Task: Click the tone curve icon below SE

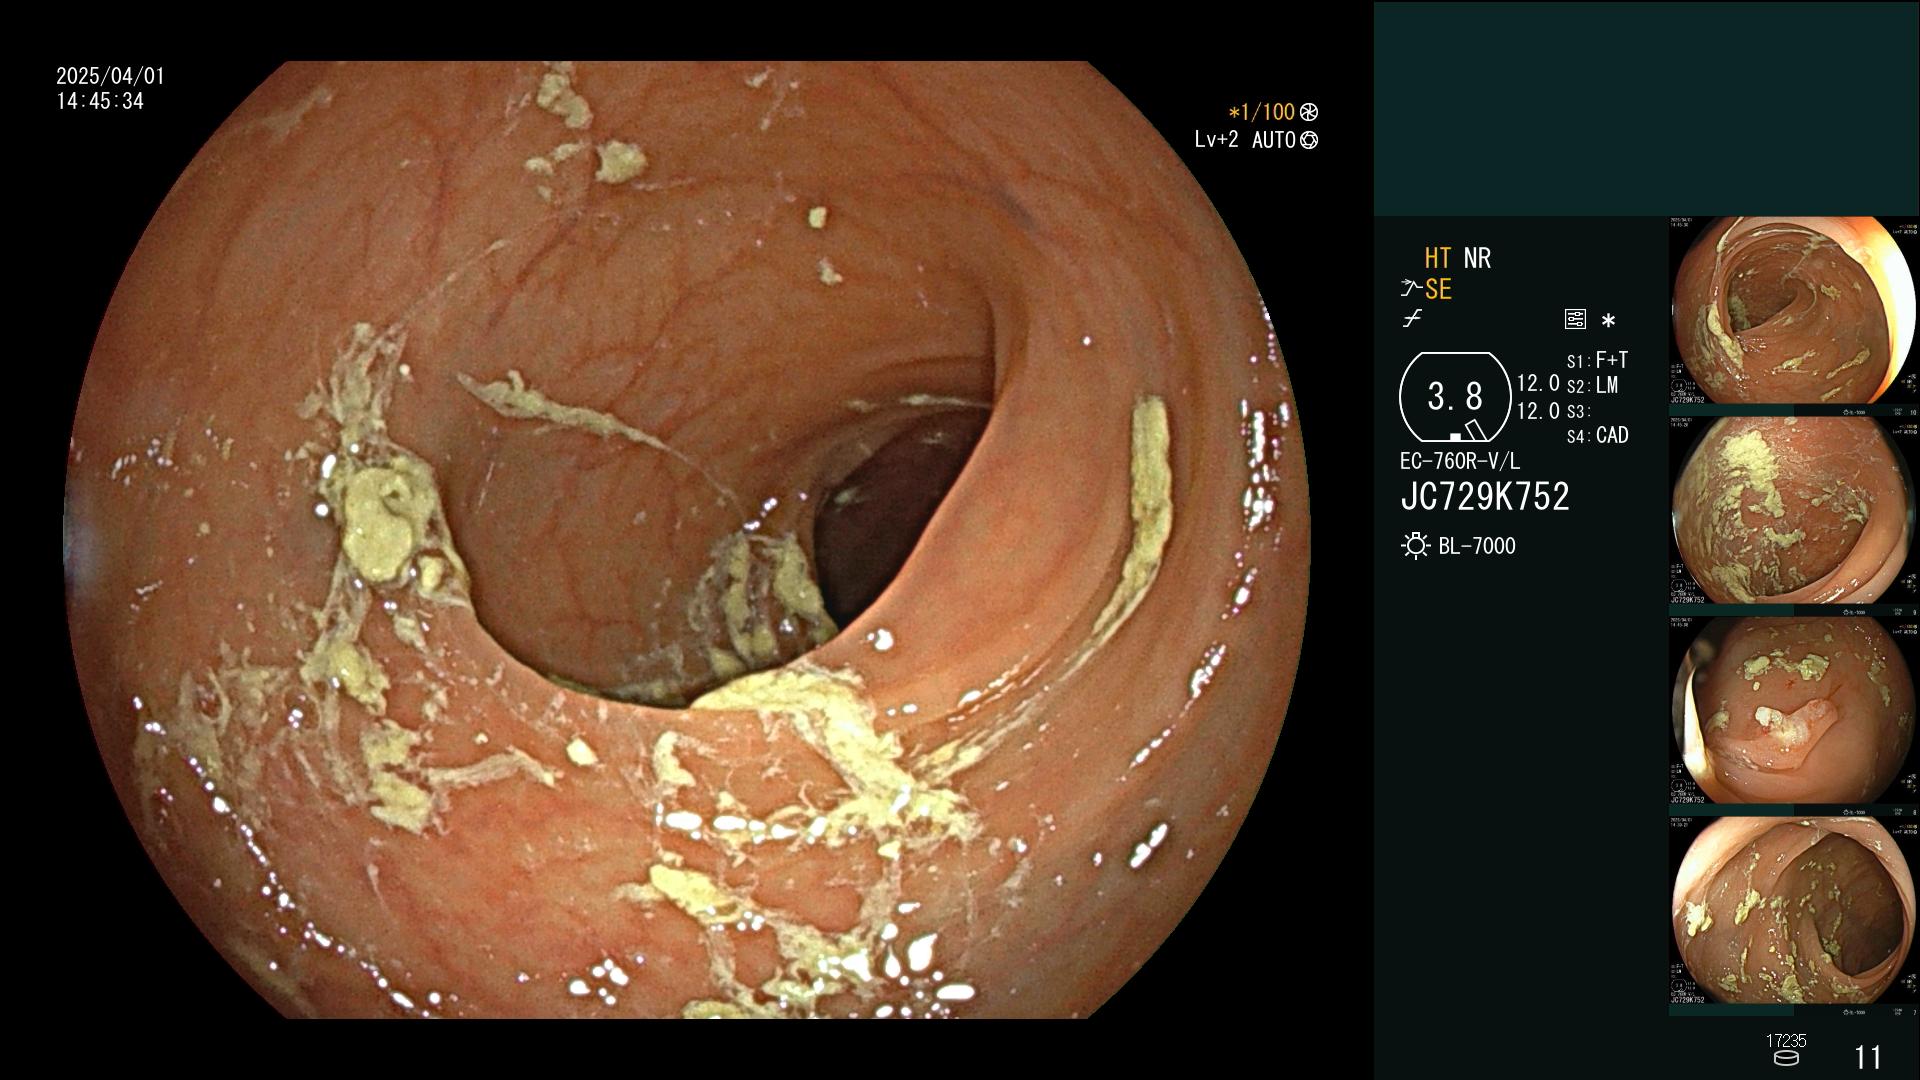Action: 1412,320
